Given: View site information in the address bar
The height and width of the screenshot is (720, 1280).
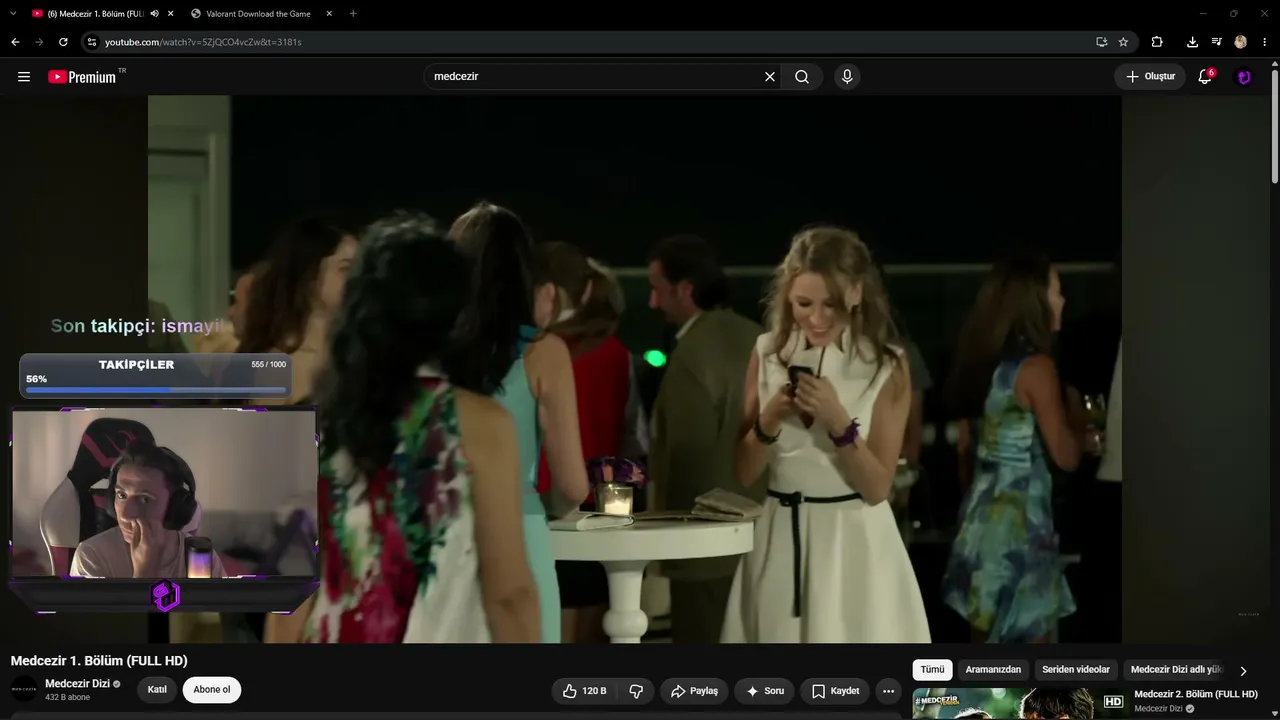Looking at the screenshot, I should point(92,42).
